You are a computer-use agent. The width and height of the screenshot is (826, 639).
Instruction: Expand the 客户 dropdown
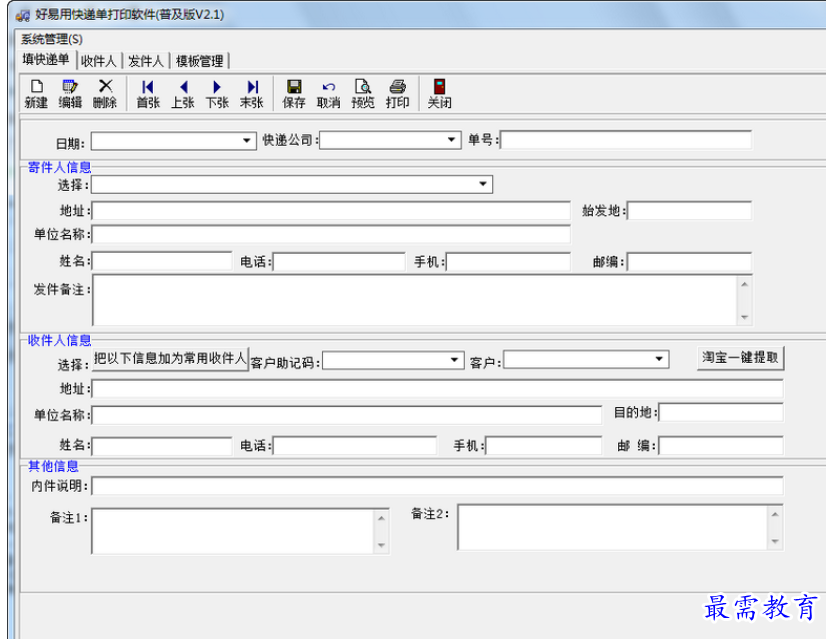click(x=659, y=359)
